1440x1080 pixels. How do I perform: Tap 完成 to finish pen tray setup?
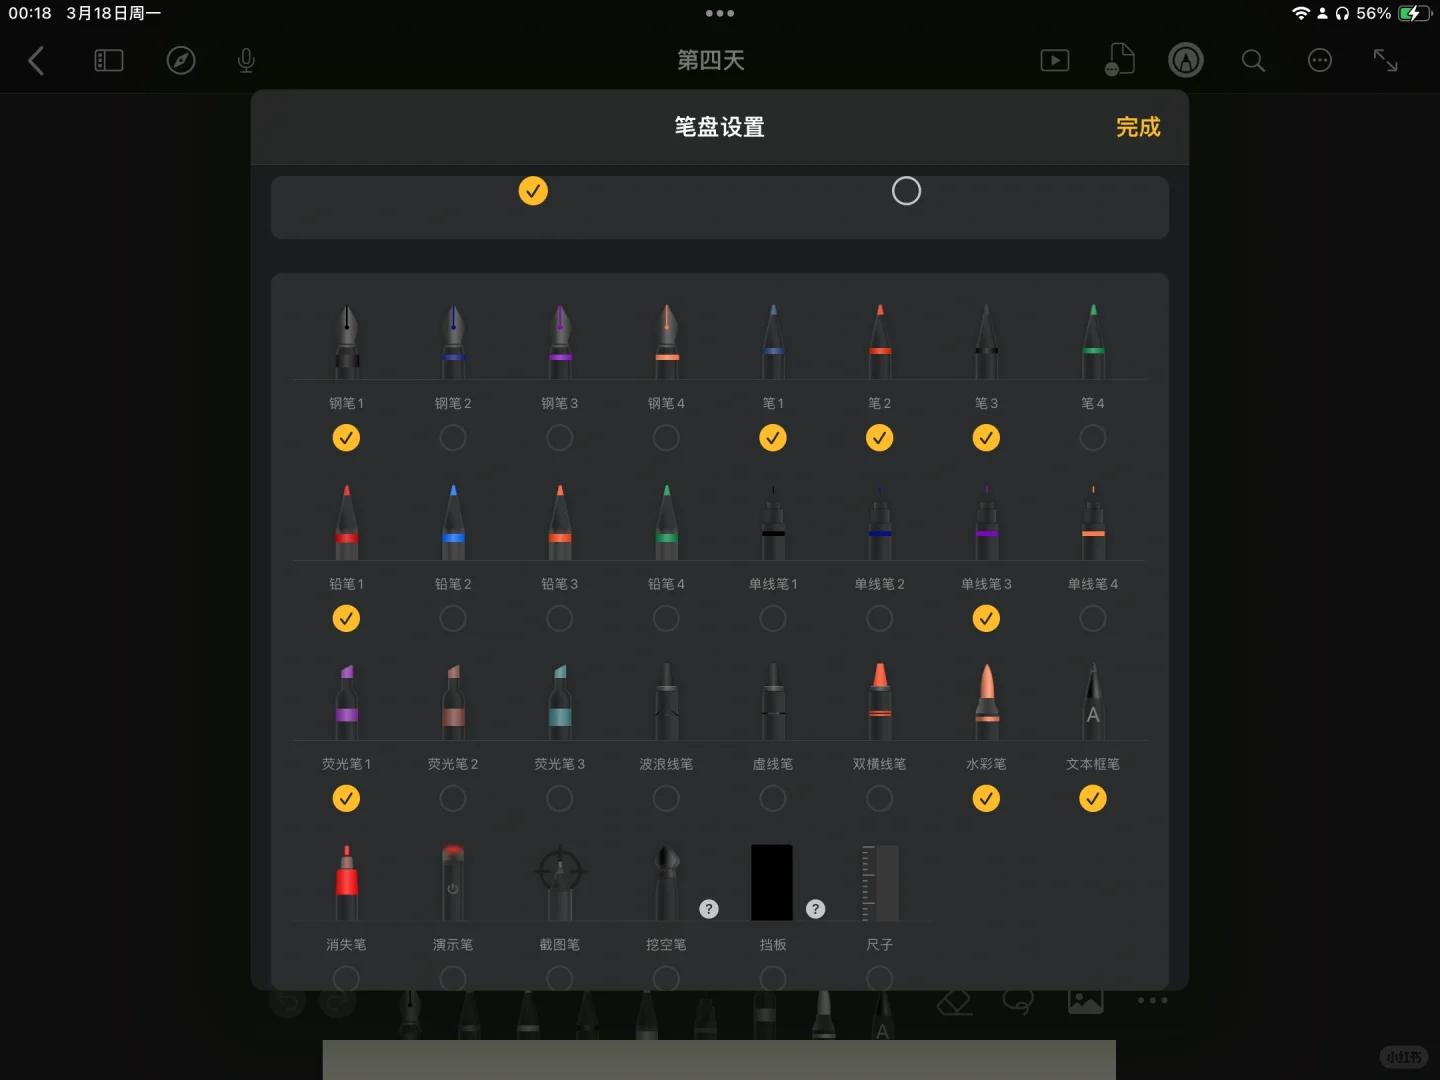click(x=1137, y=127)
